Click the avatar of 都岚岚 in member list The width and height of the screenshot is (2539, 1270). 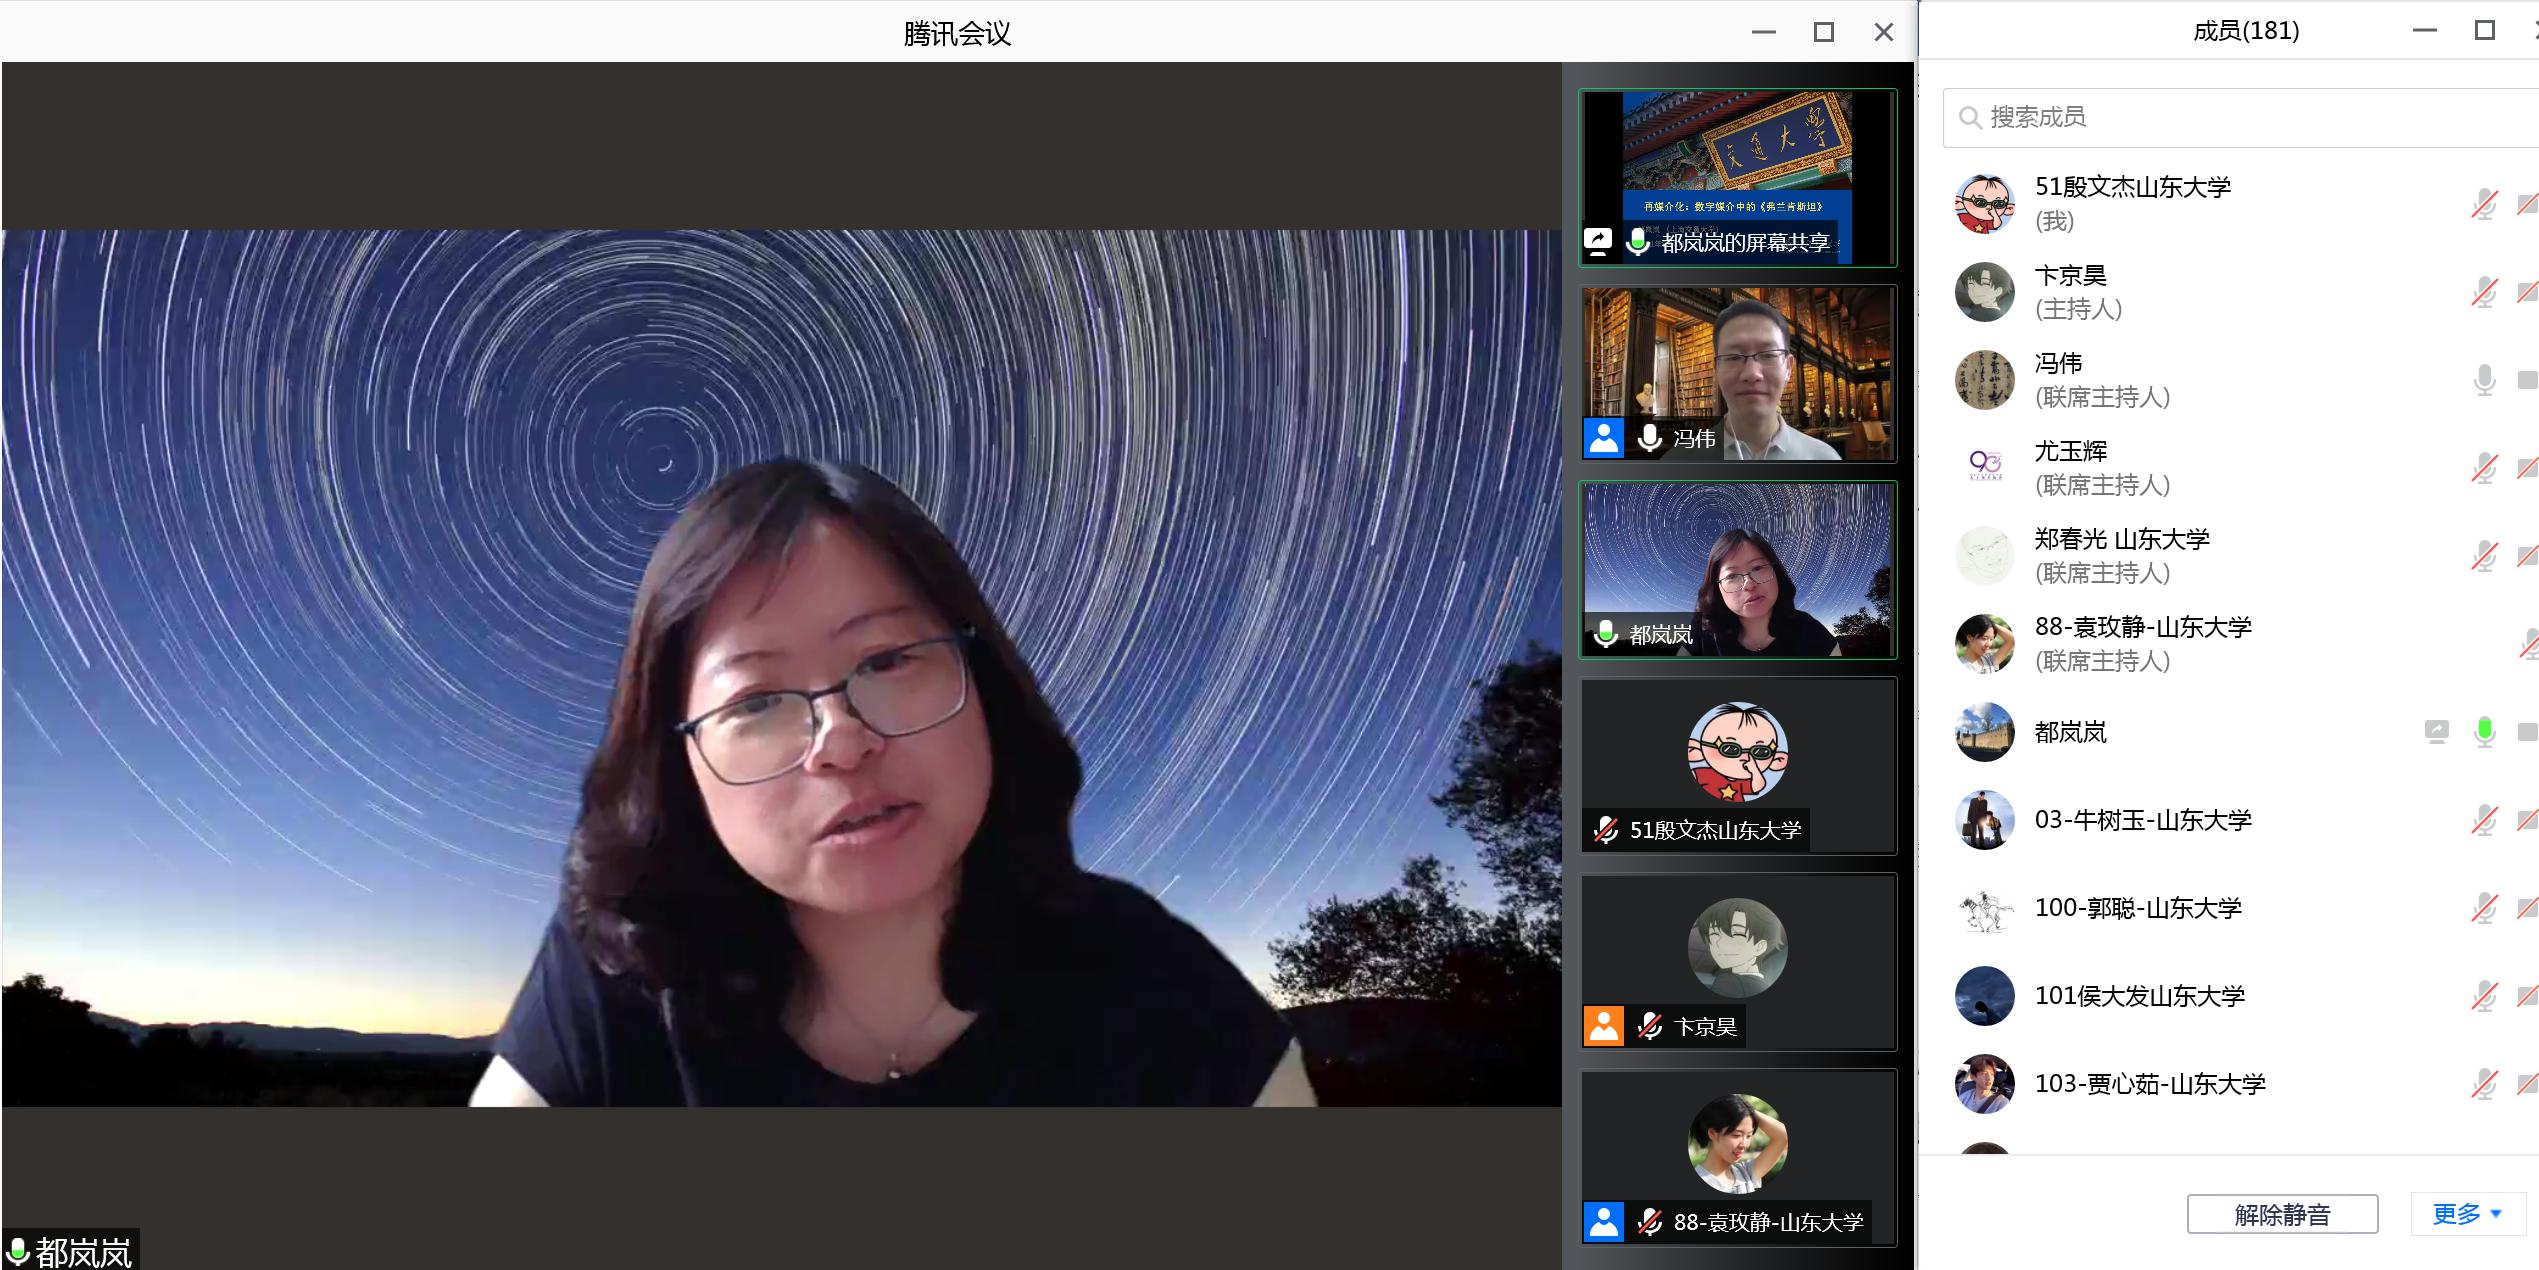click(1984, 732)
